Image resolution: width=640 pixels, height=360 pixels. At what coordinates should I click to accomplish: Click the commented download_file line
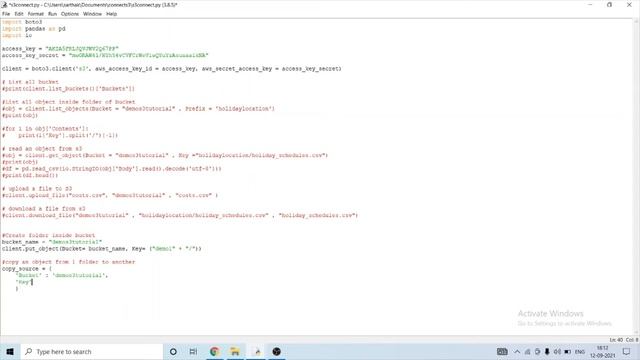coord(180,215)
